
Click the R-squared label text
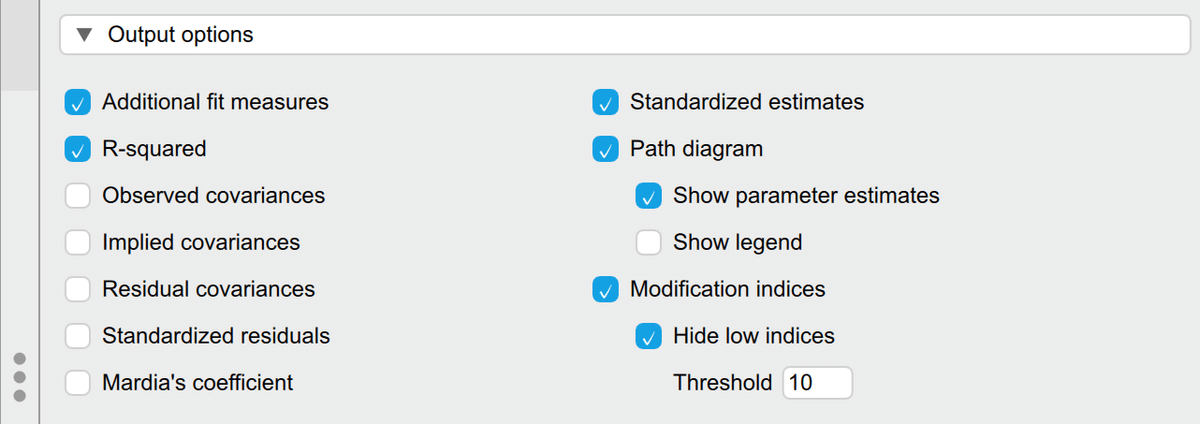[154, 149]
